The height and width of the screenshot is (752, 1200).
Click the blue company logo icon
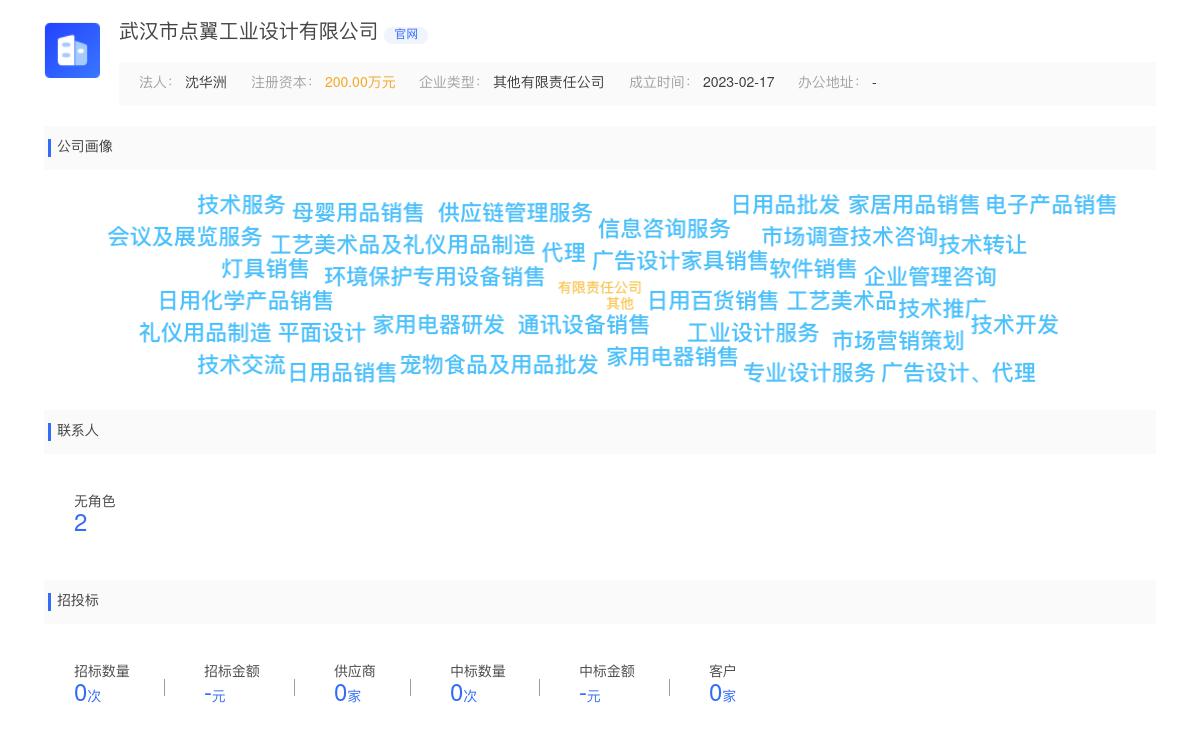pyautogui.click(x=72, y=50)
